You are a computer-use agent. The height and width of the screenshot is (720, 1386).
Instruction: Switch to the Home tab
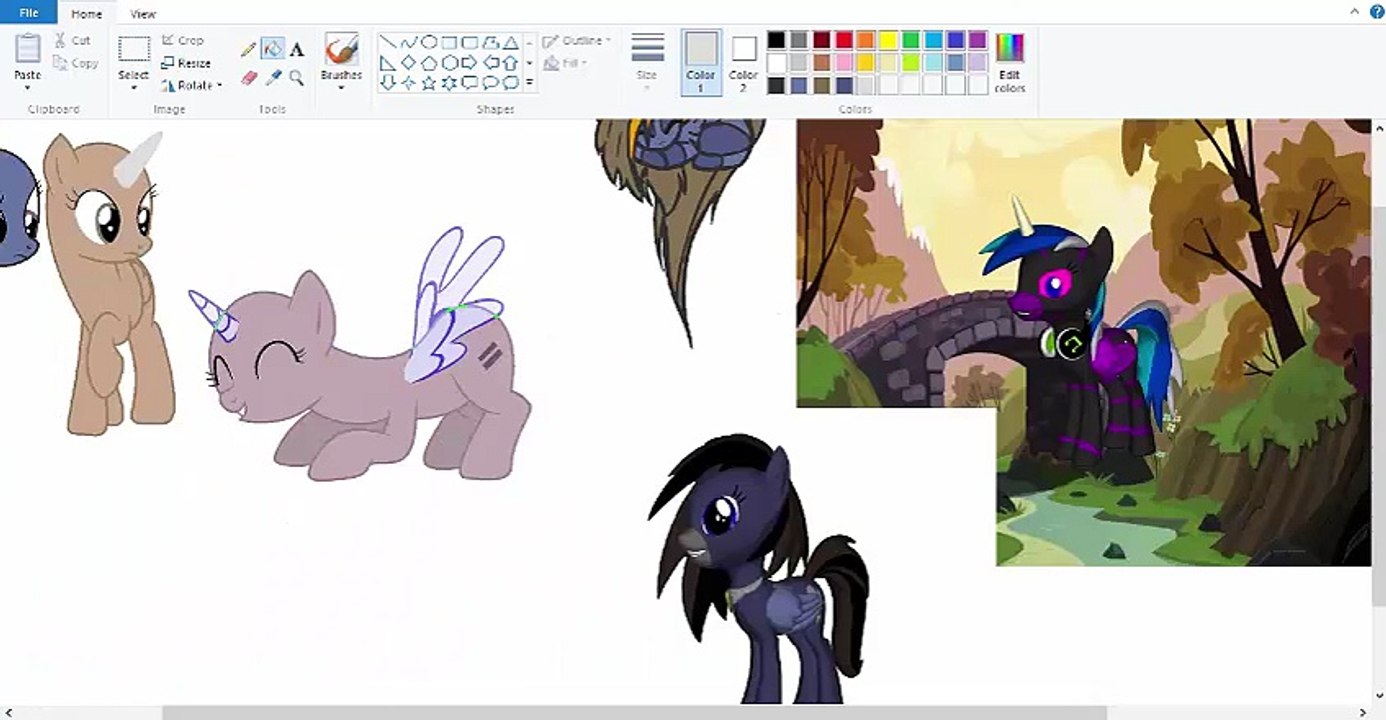coord(87,14)
